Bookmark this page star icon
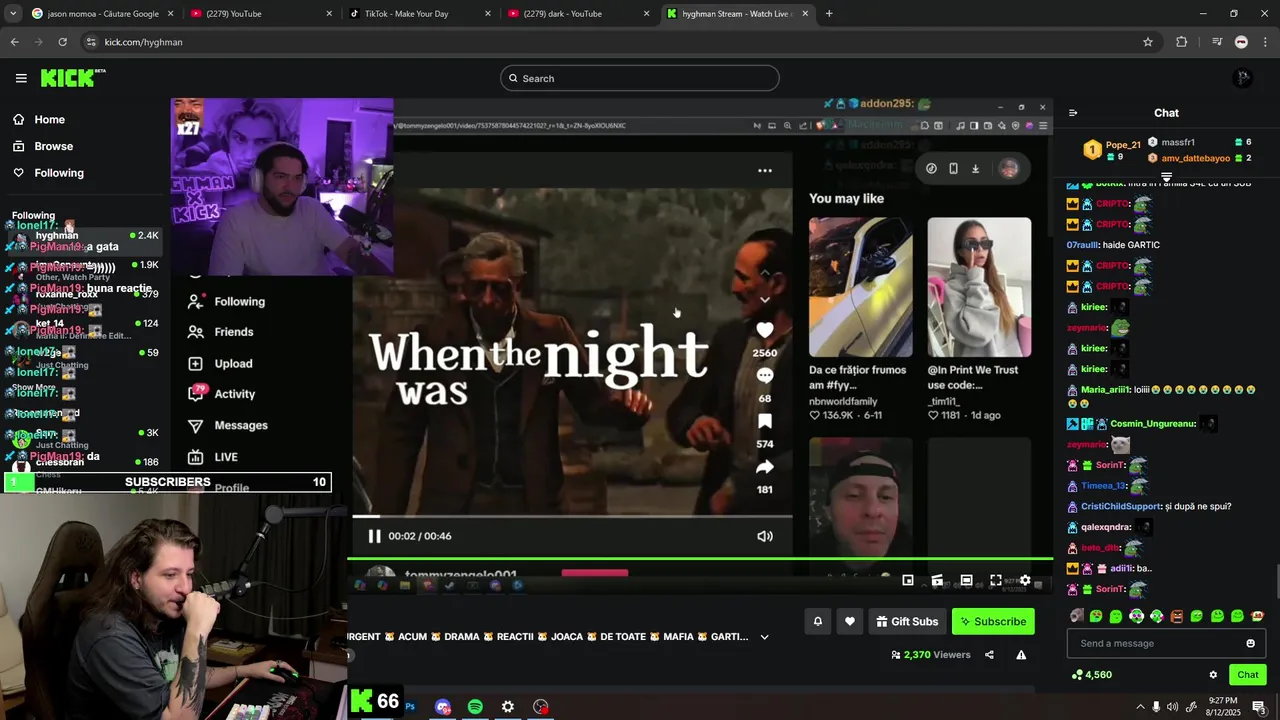1280x720 pixels. click(1148, 42)
